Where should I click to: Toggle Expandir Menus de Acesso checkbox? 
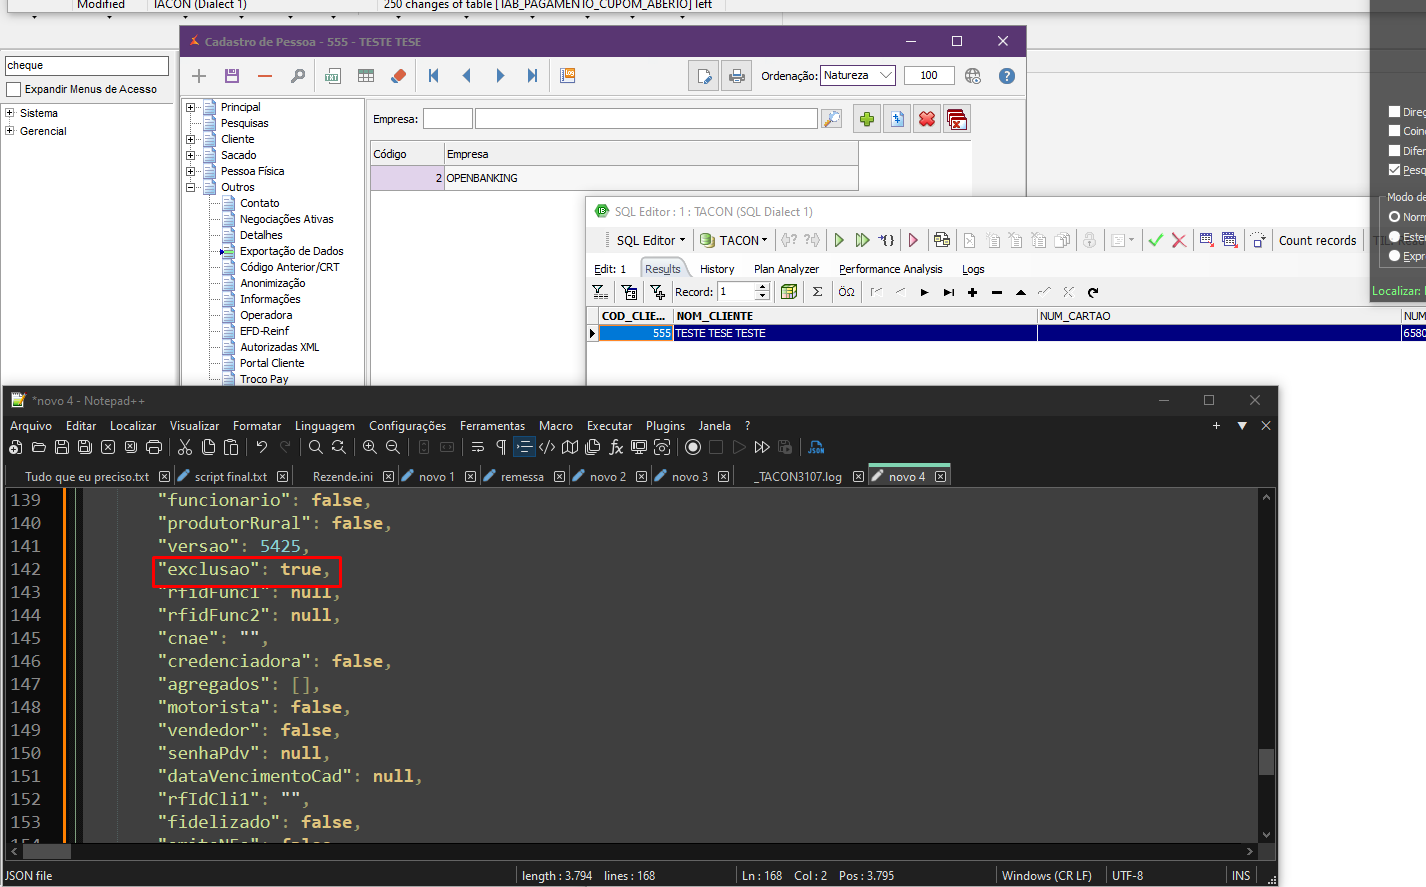coord(13,89)
